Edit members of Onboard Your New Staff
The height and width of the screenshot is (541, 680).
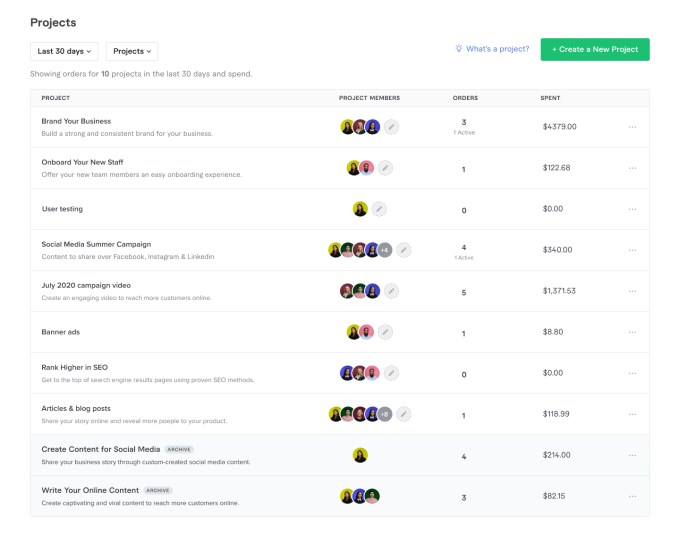385,168
